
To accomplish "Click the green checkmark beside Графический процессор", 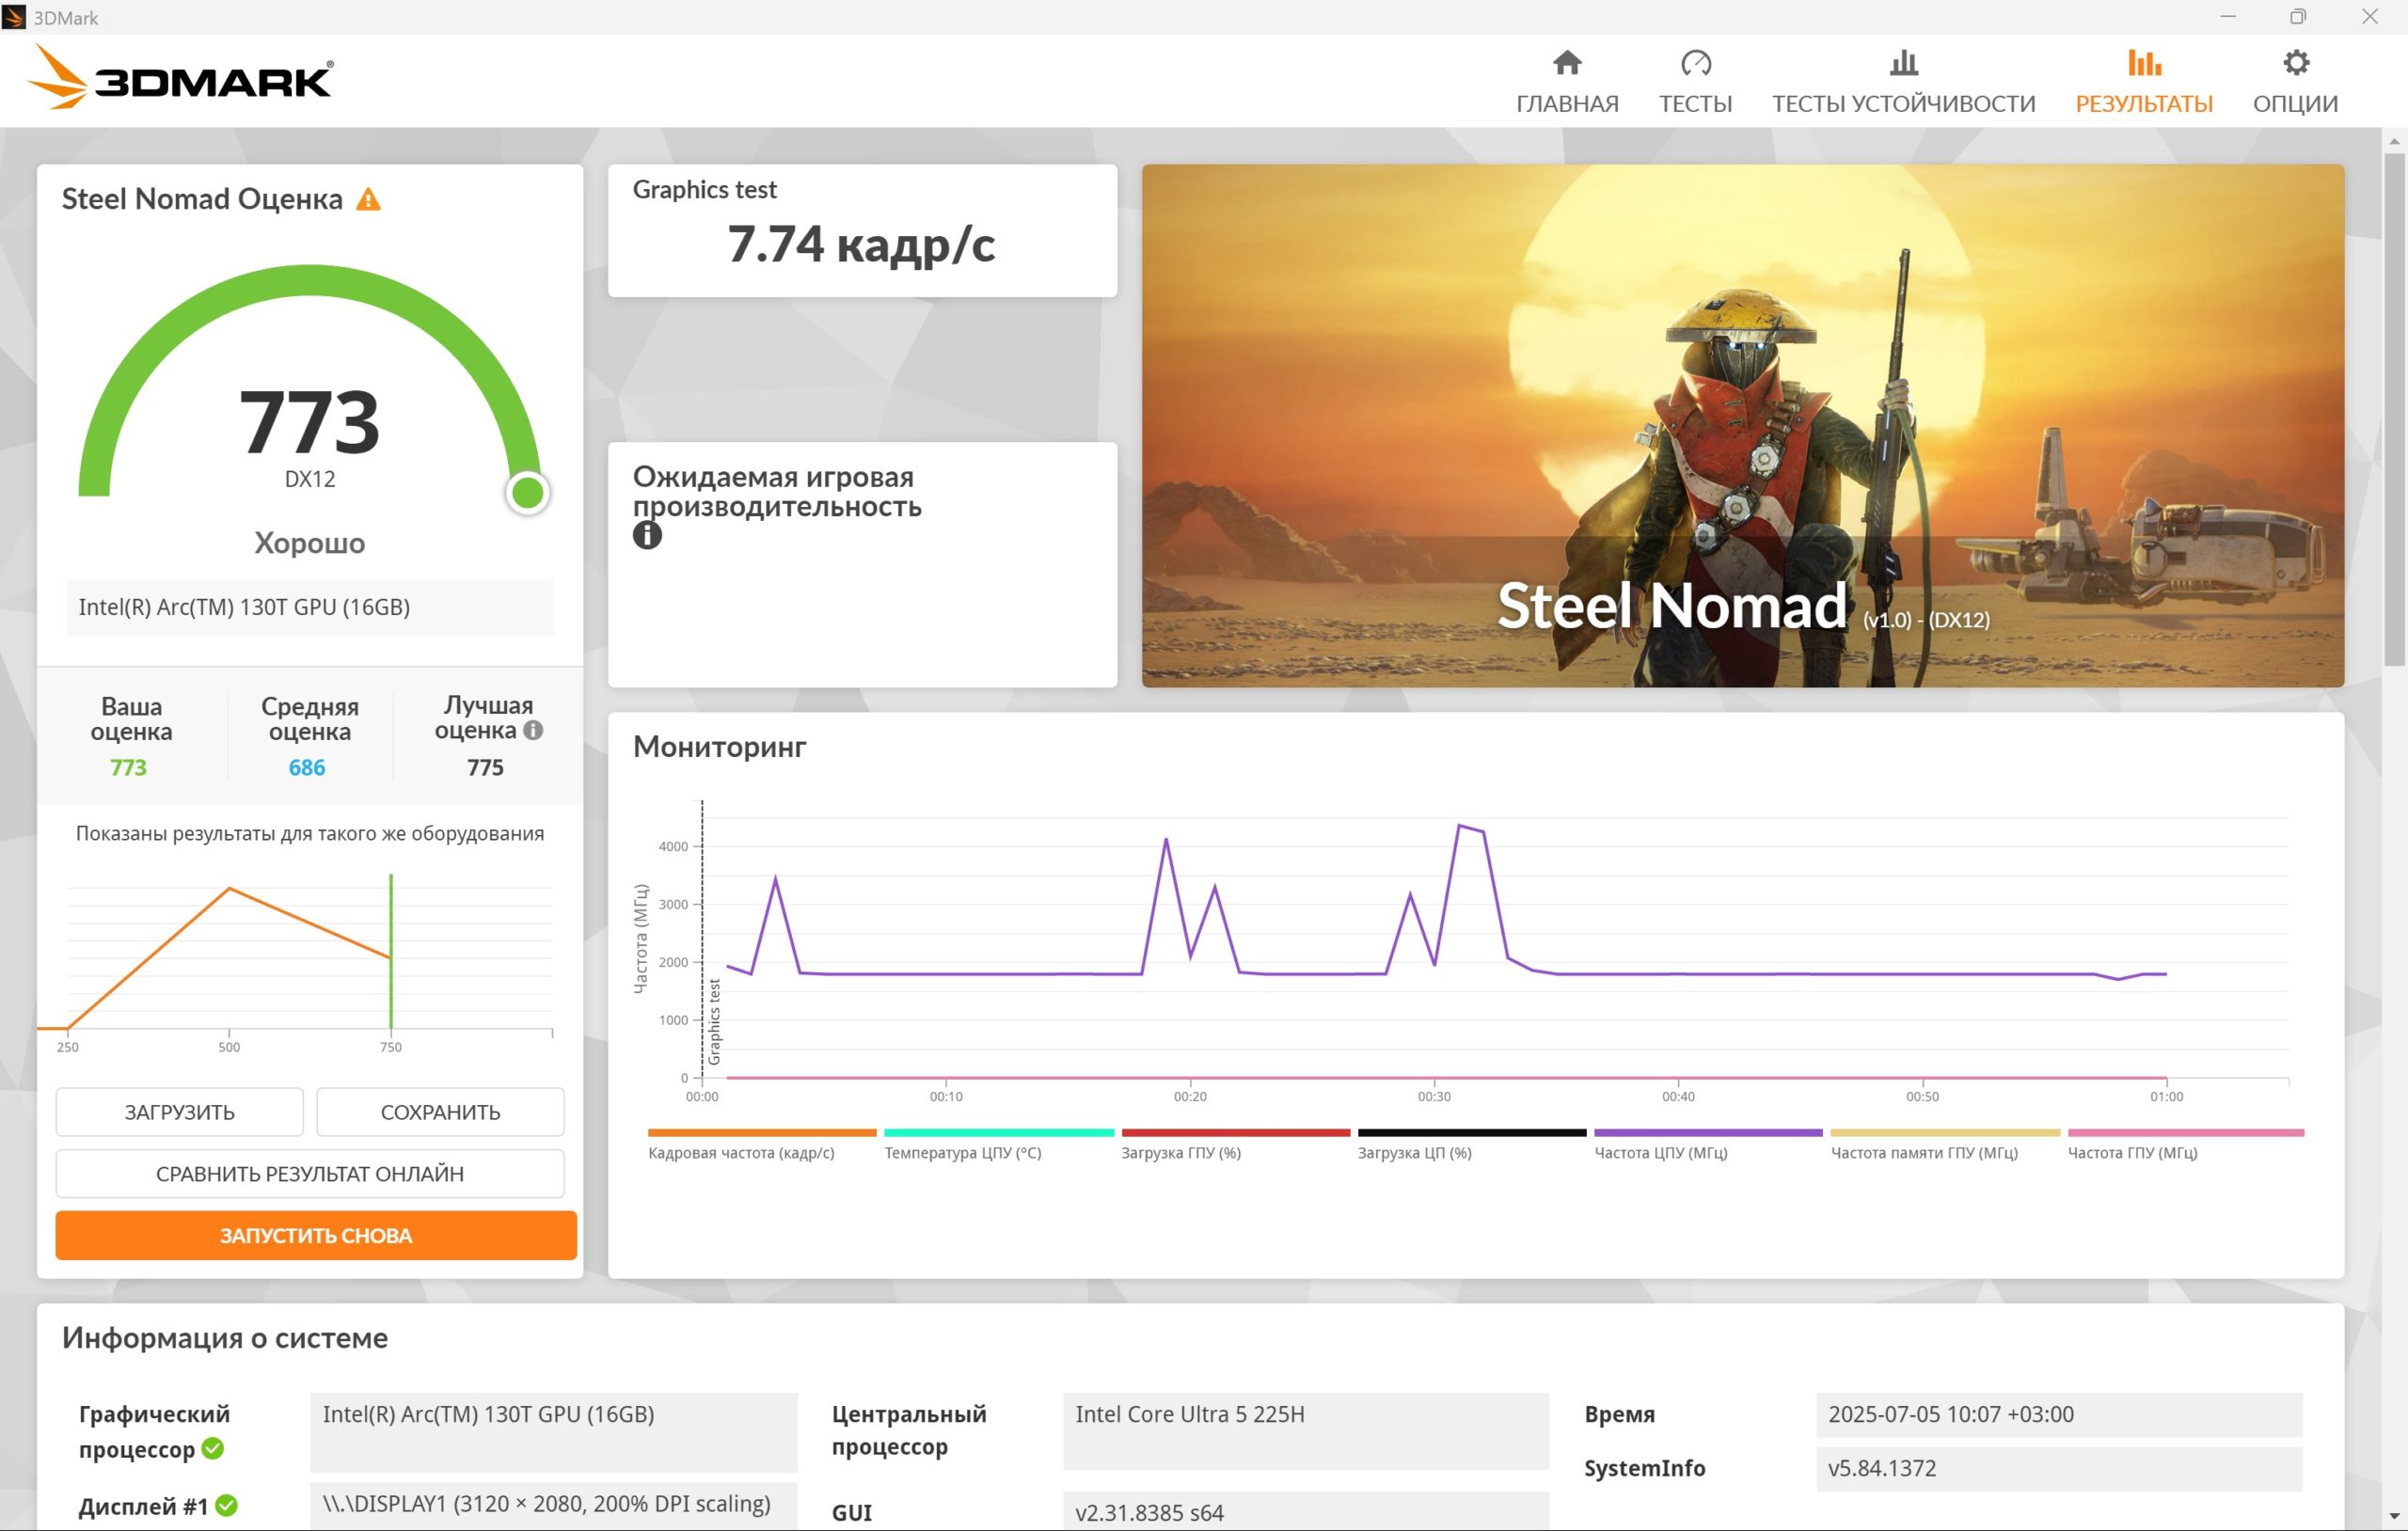I will (x=212, y=1448).
